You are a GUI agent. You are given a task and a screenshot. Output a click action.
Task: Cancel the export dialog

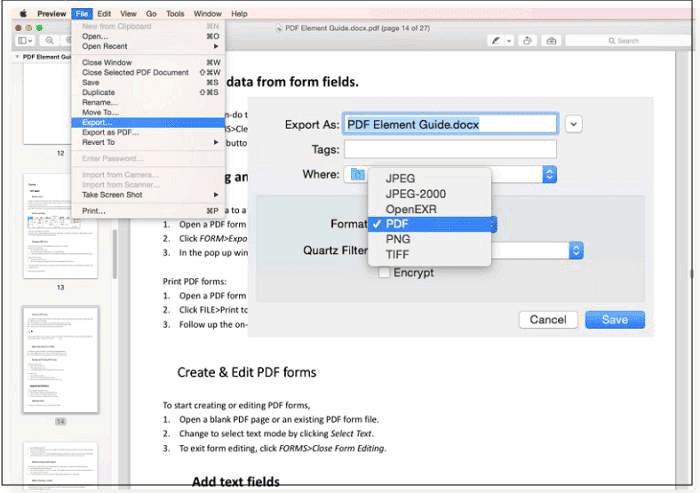pos(547,320)
